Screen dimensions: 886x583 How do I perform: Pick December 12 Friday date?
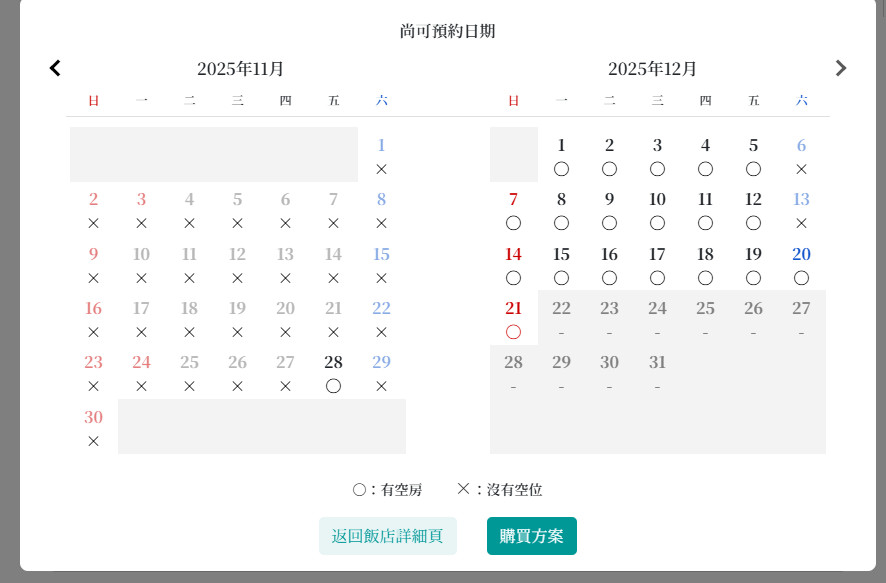pos(753,199)
